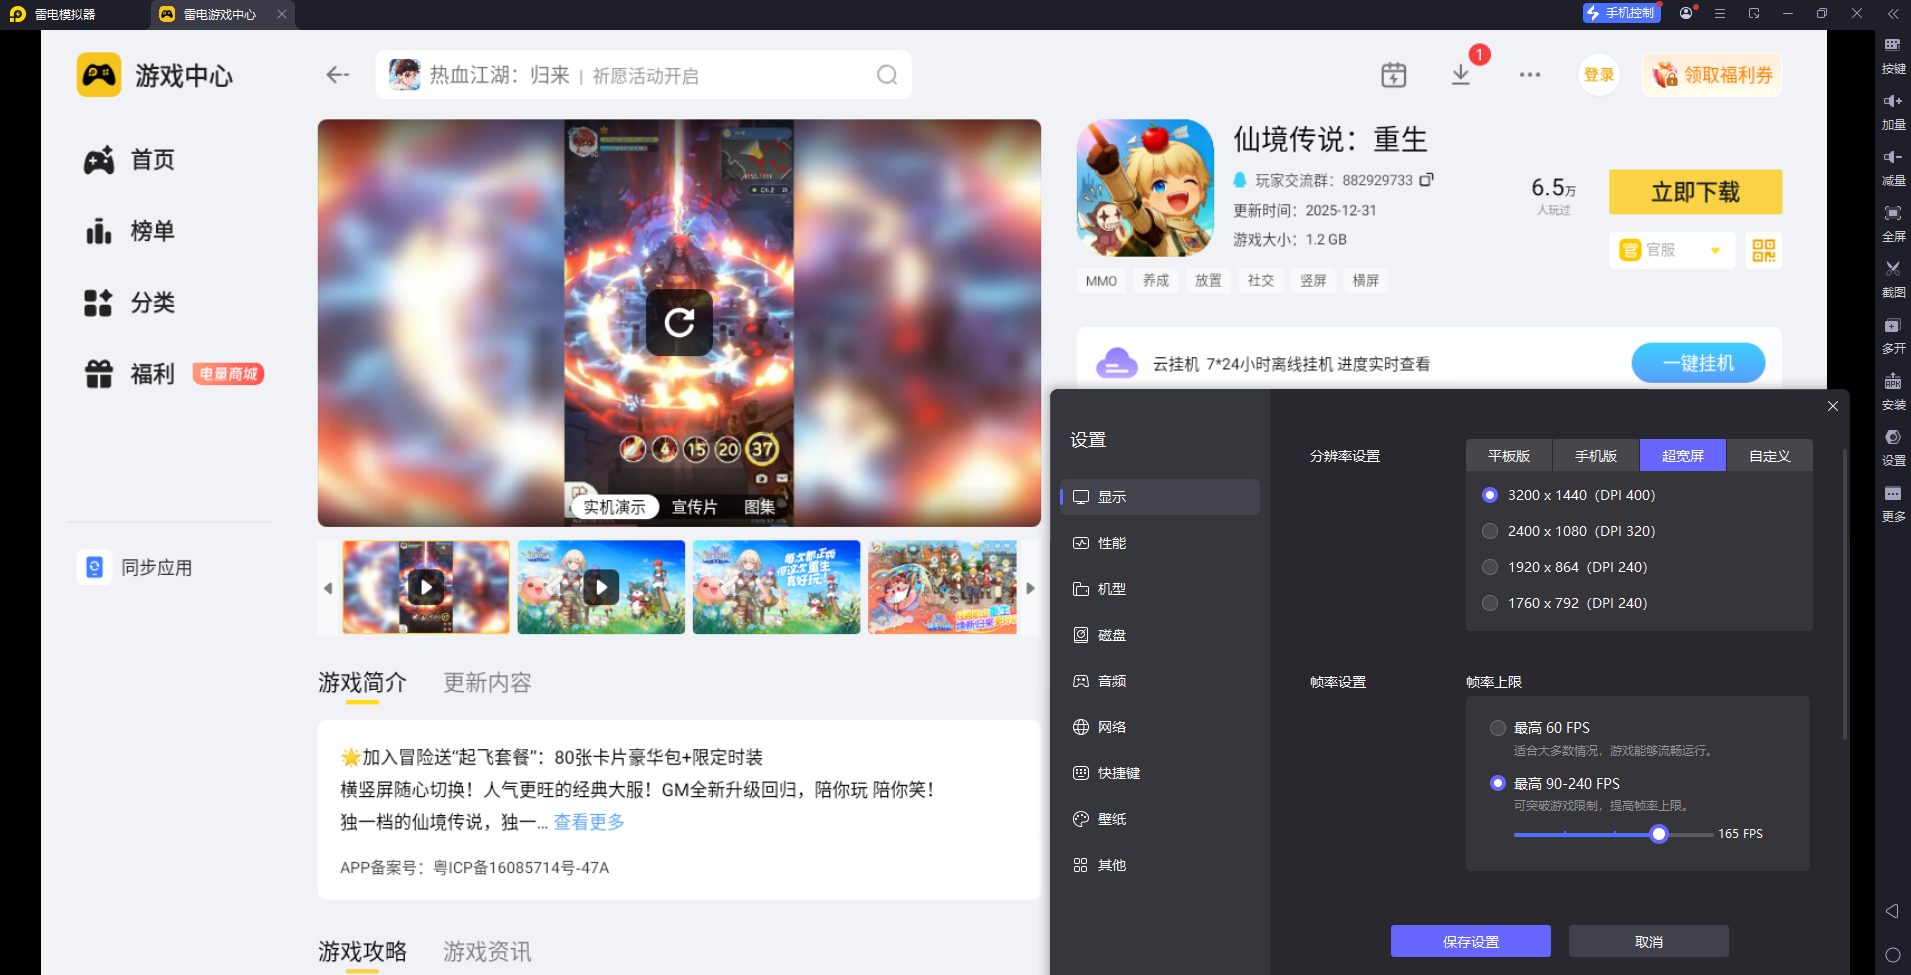The image size is (1911, 975).
Task: Click the search magnifier icon
Action: click(x=887, y=75)
